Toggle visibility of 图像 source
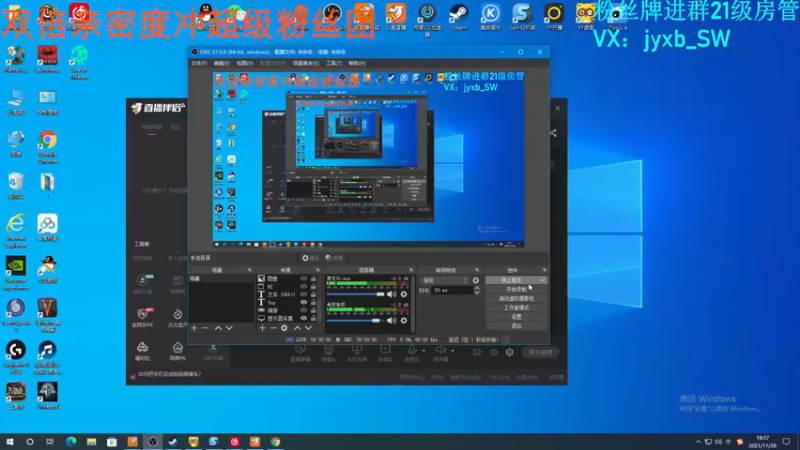This screenshot has width=800, height=450. 304,279
